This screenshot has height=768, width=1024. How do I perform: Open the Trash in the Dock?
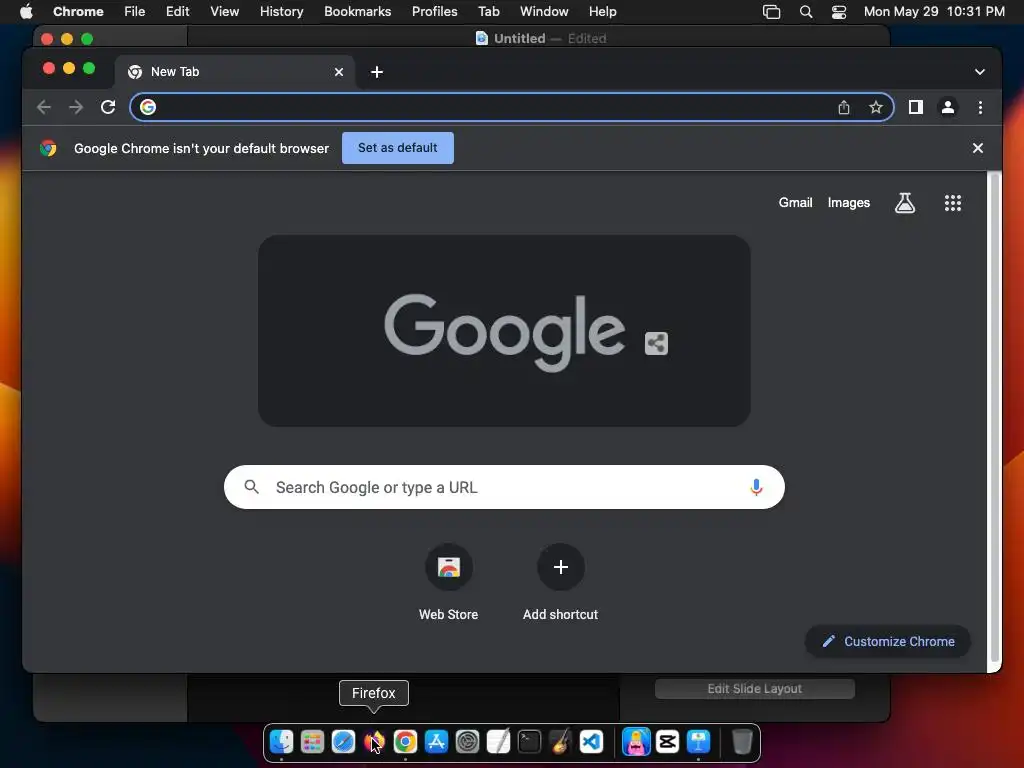point(742,742)
